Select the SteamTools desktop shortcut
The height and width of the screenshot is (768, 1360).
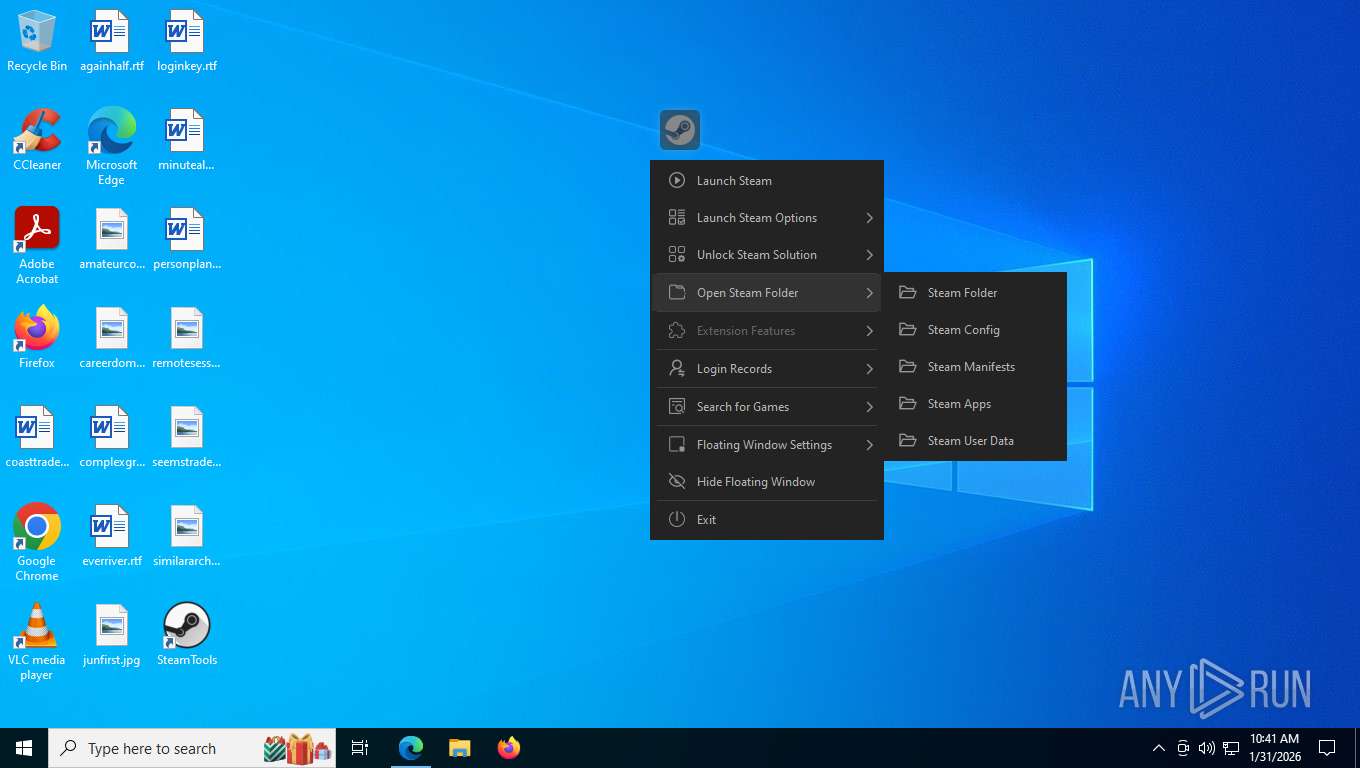tap(187, 635)
